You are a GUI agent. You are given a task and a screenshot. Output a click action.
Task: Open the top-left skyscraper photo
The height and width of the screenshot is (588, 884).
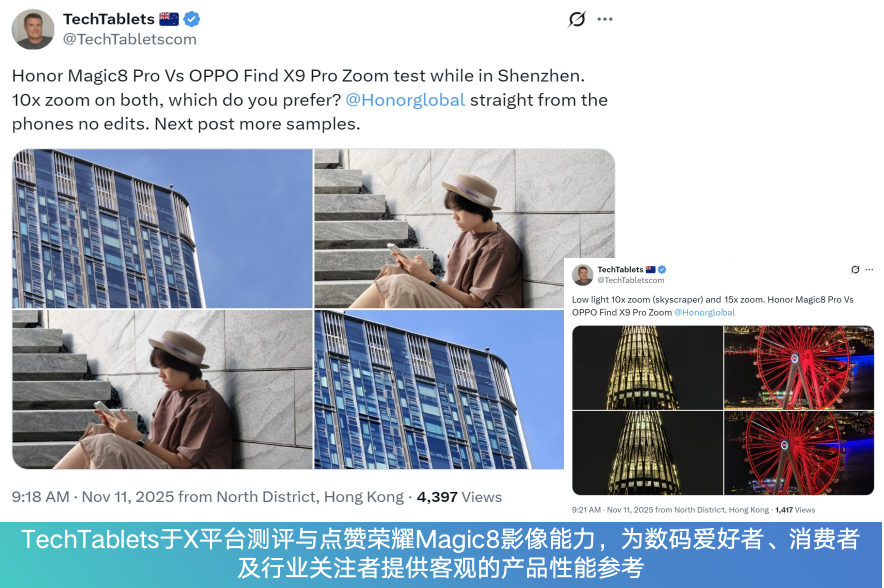click(162, 228)
